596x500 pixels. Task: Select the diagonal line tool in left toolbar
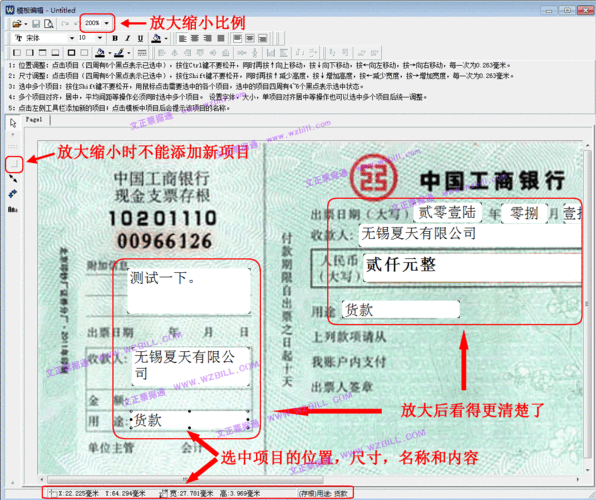[13, 179]
